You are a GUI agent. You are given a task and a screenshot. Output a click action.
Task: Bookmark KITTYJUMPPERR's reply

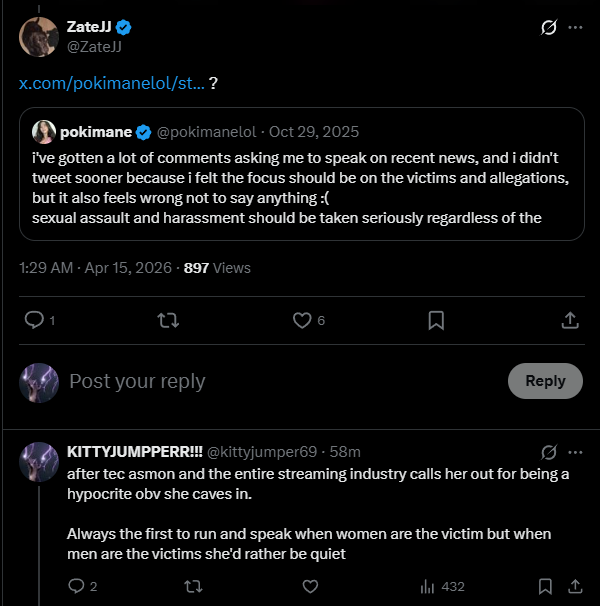545,586
